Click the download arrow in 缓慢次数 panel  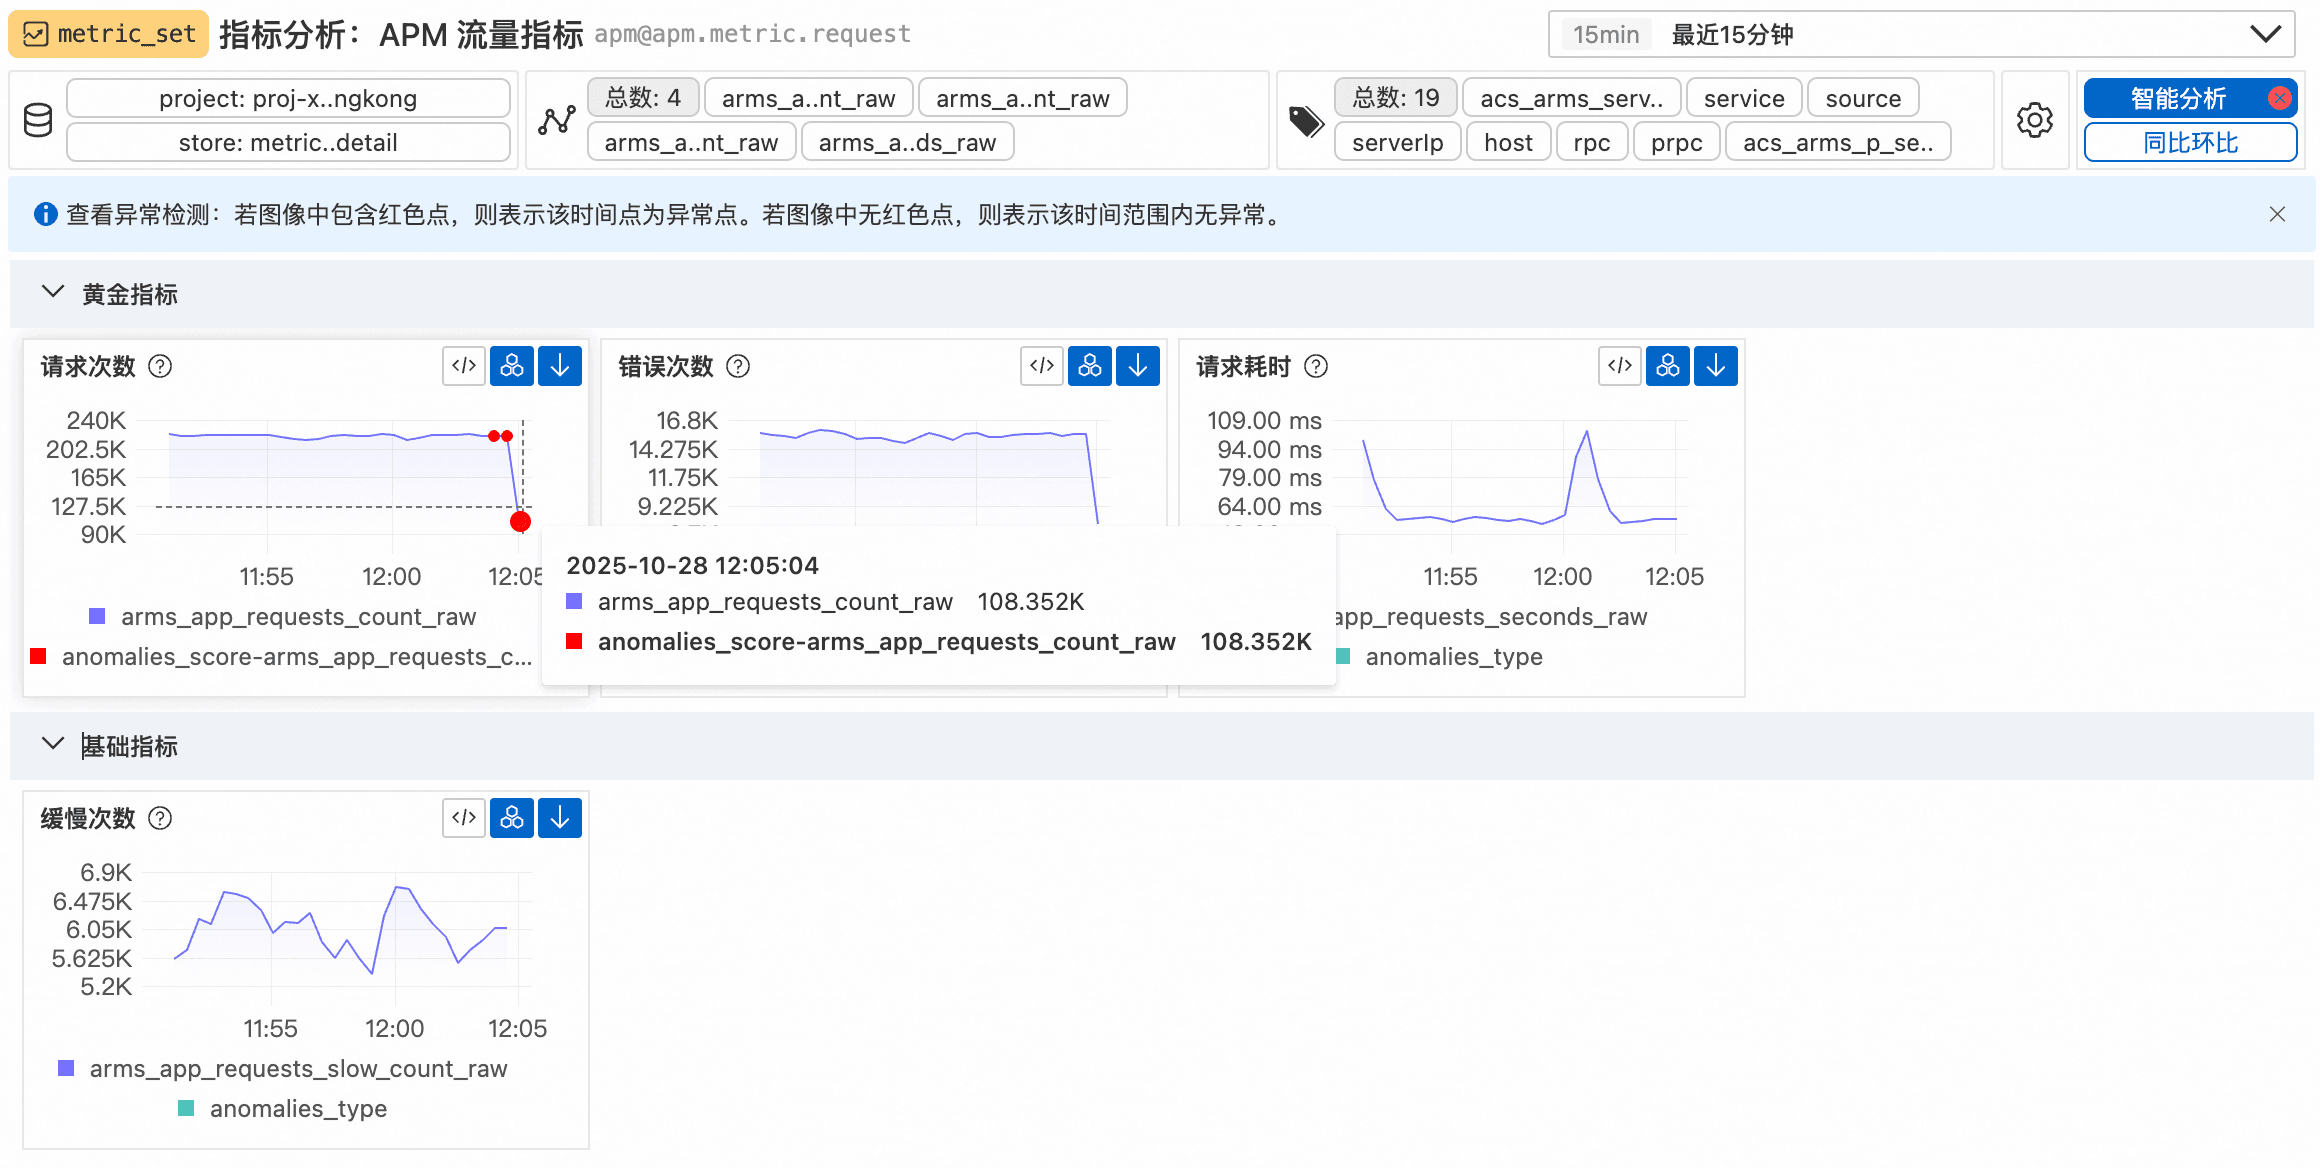click(560, 818)
